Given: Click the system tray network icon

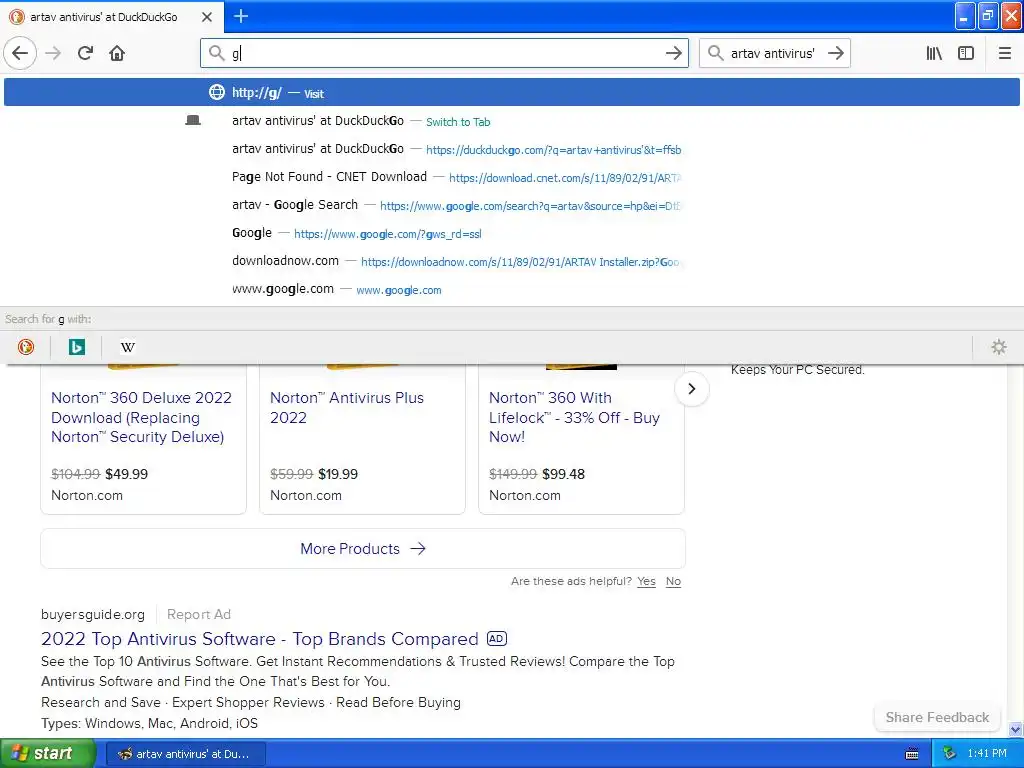Looking at the screenshot, I should coord(949,754).
